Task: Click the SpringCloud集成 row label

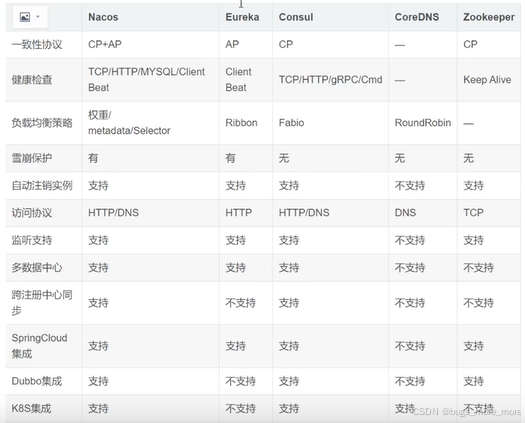Action: click(40, 346)
